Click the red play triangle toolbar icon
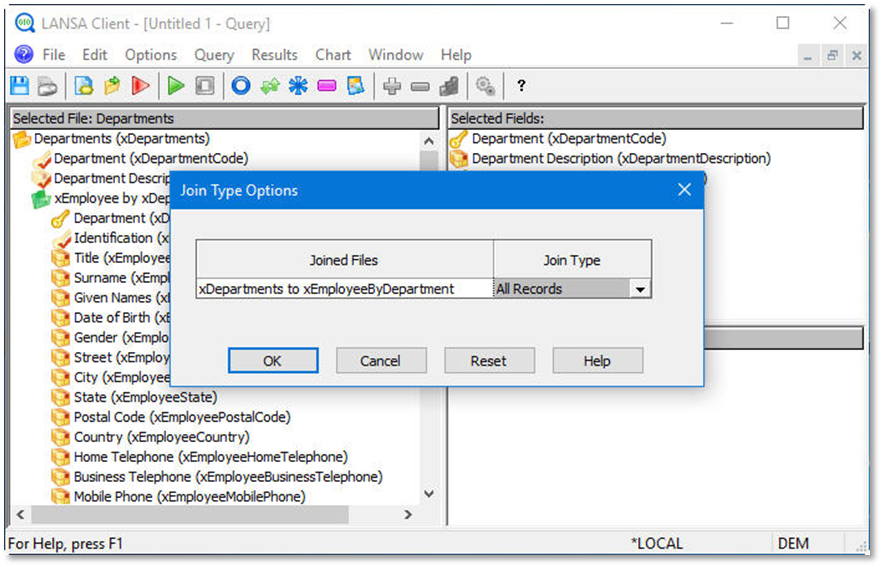This screenshot has width=882, height=567. tap(140, 86)
